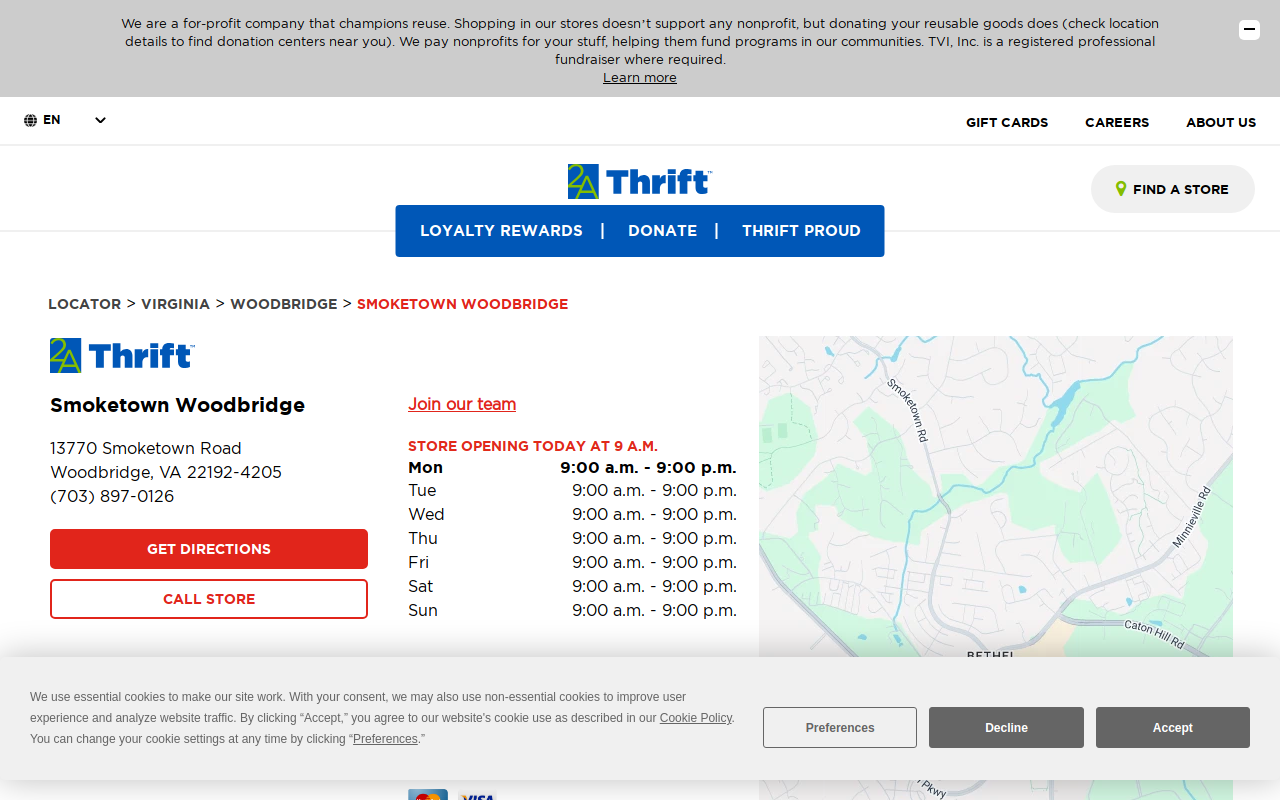Select the Mon hours row
This screenshot has height=800, width=1280.
click(572, 467)
